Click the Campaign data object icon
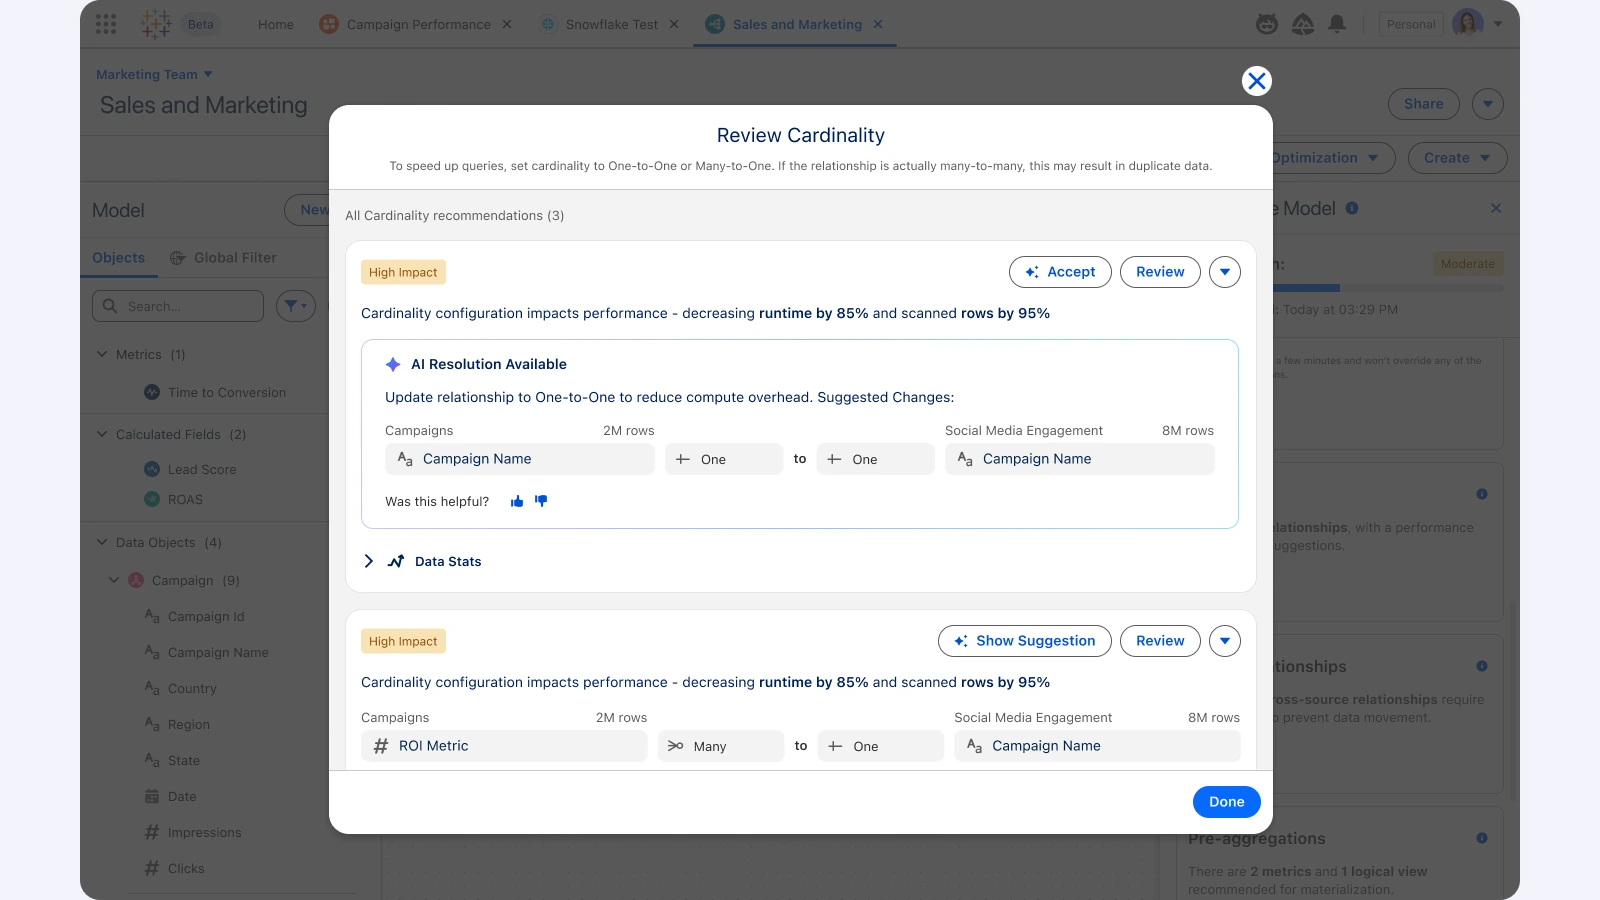Viewport: 1600px width, 900px height. [x=136, y=580]
